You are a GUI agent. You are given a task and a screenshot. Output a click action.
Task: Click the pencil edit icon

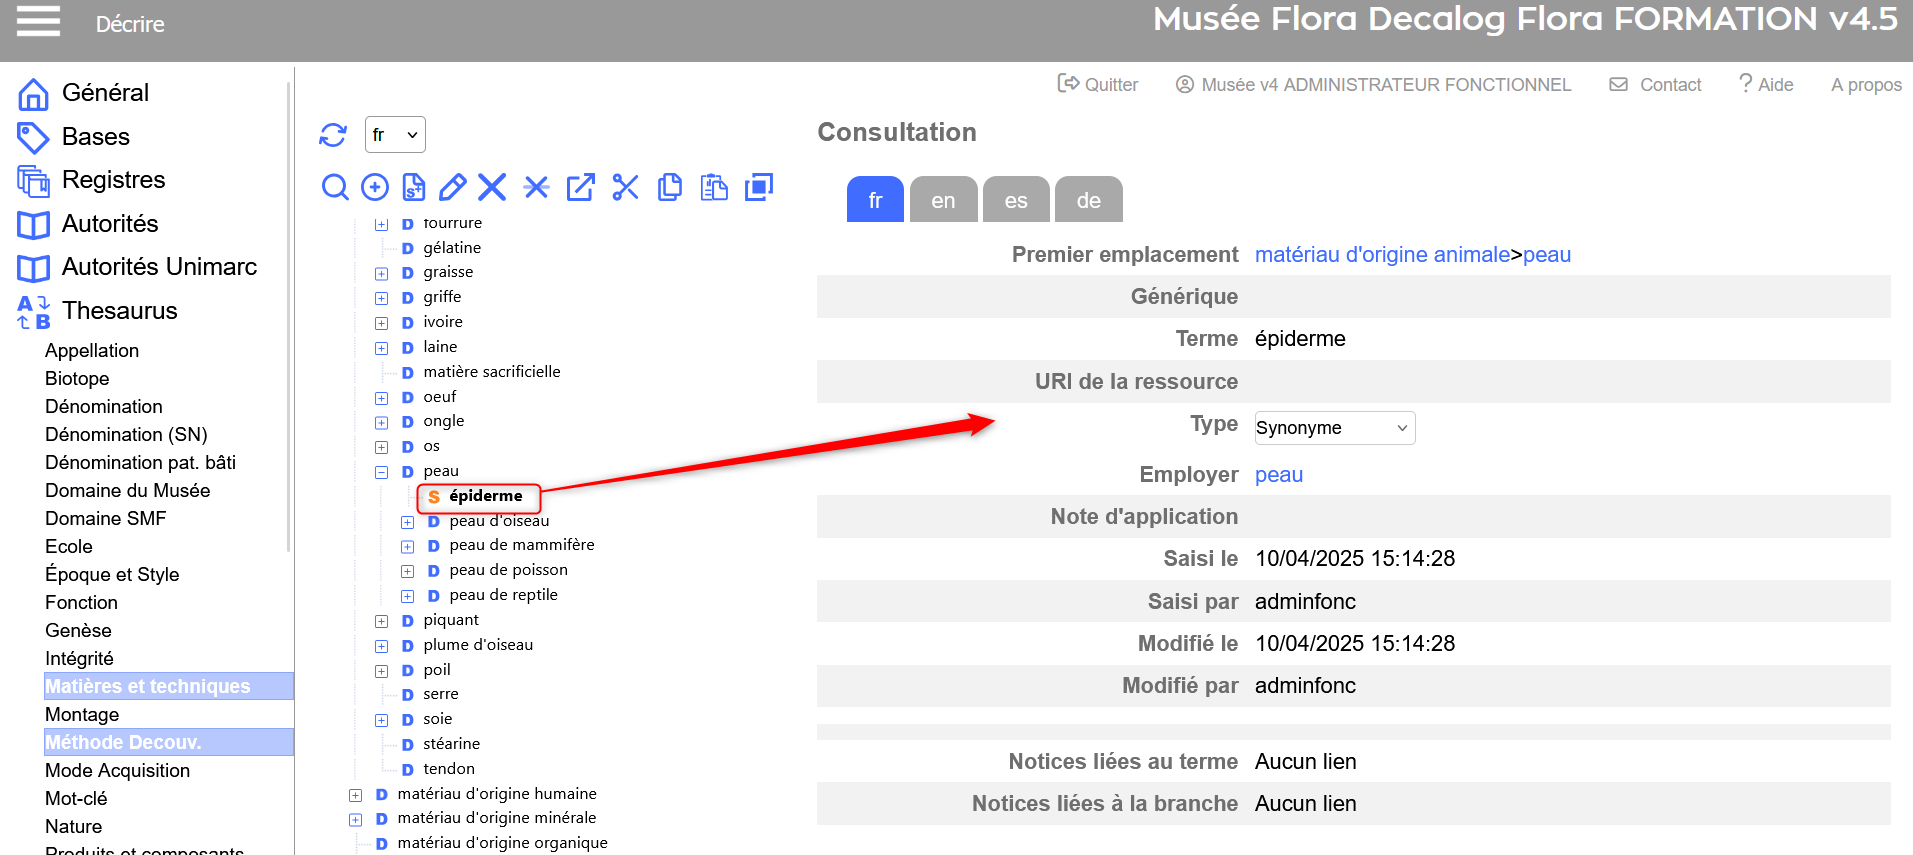click(x=452, y=187)
